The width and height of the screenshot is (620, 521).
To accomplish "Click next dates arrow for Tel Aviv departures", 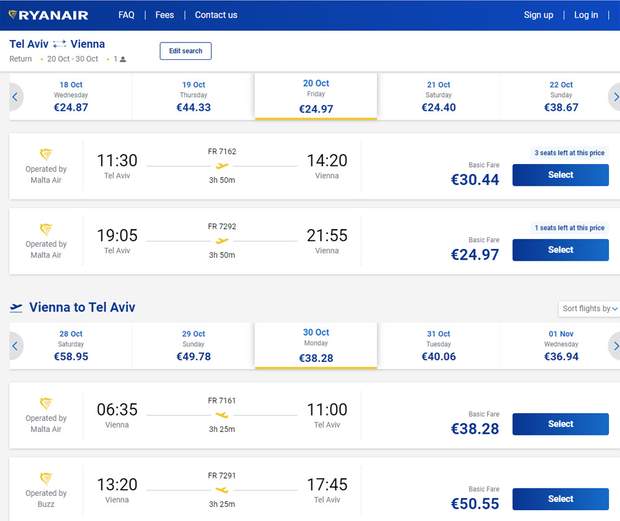I will [613, 97].
